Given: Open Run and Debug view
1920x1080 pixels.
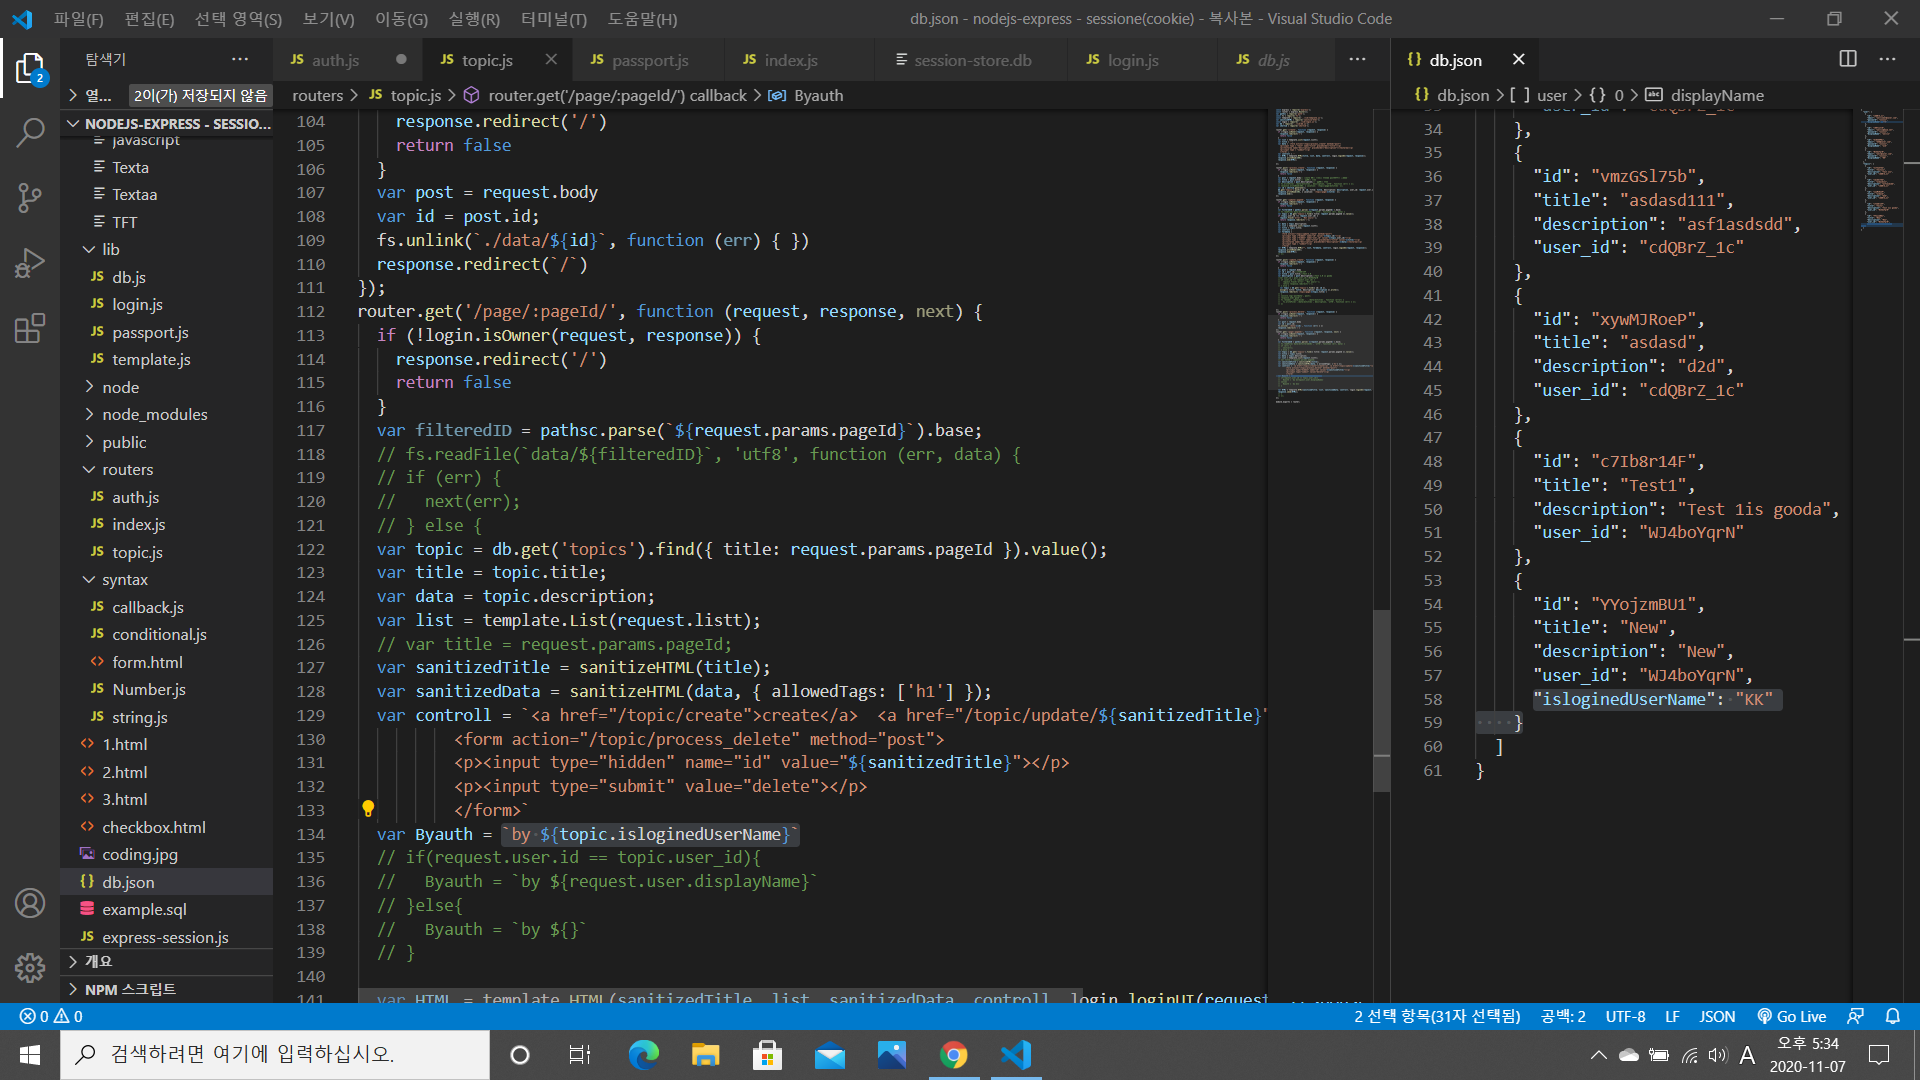Looking at the screenshot, I should pyautogui.click(x=30, y=263).
